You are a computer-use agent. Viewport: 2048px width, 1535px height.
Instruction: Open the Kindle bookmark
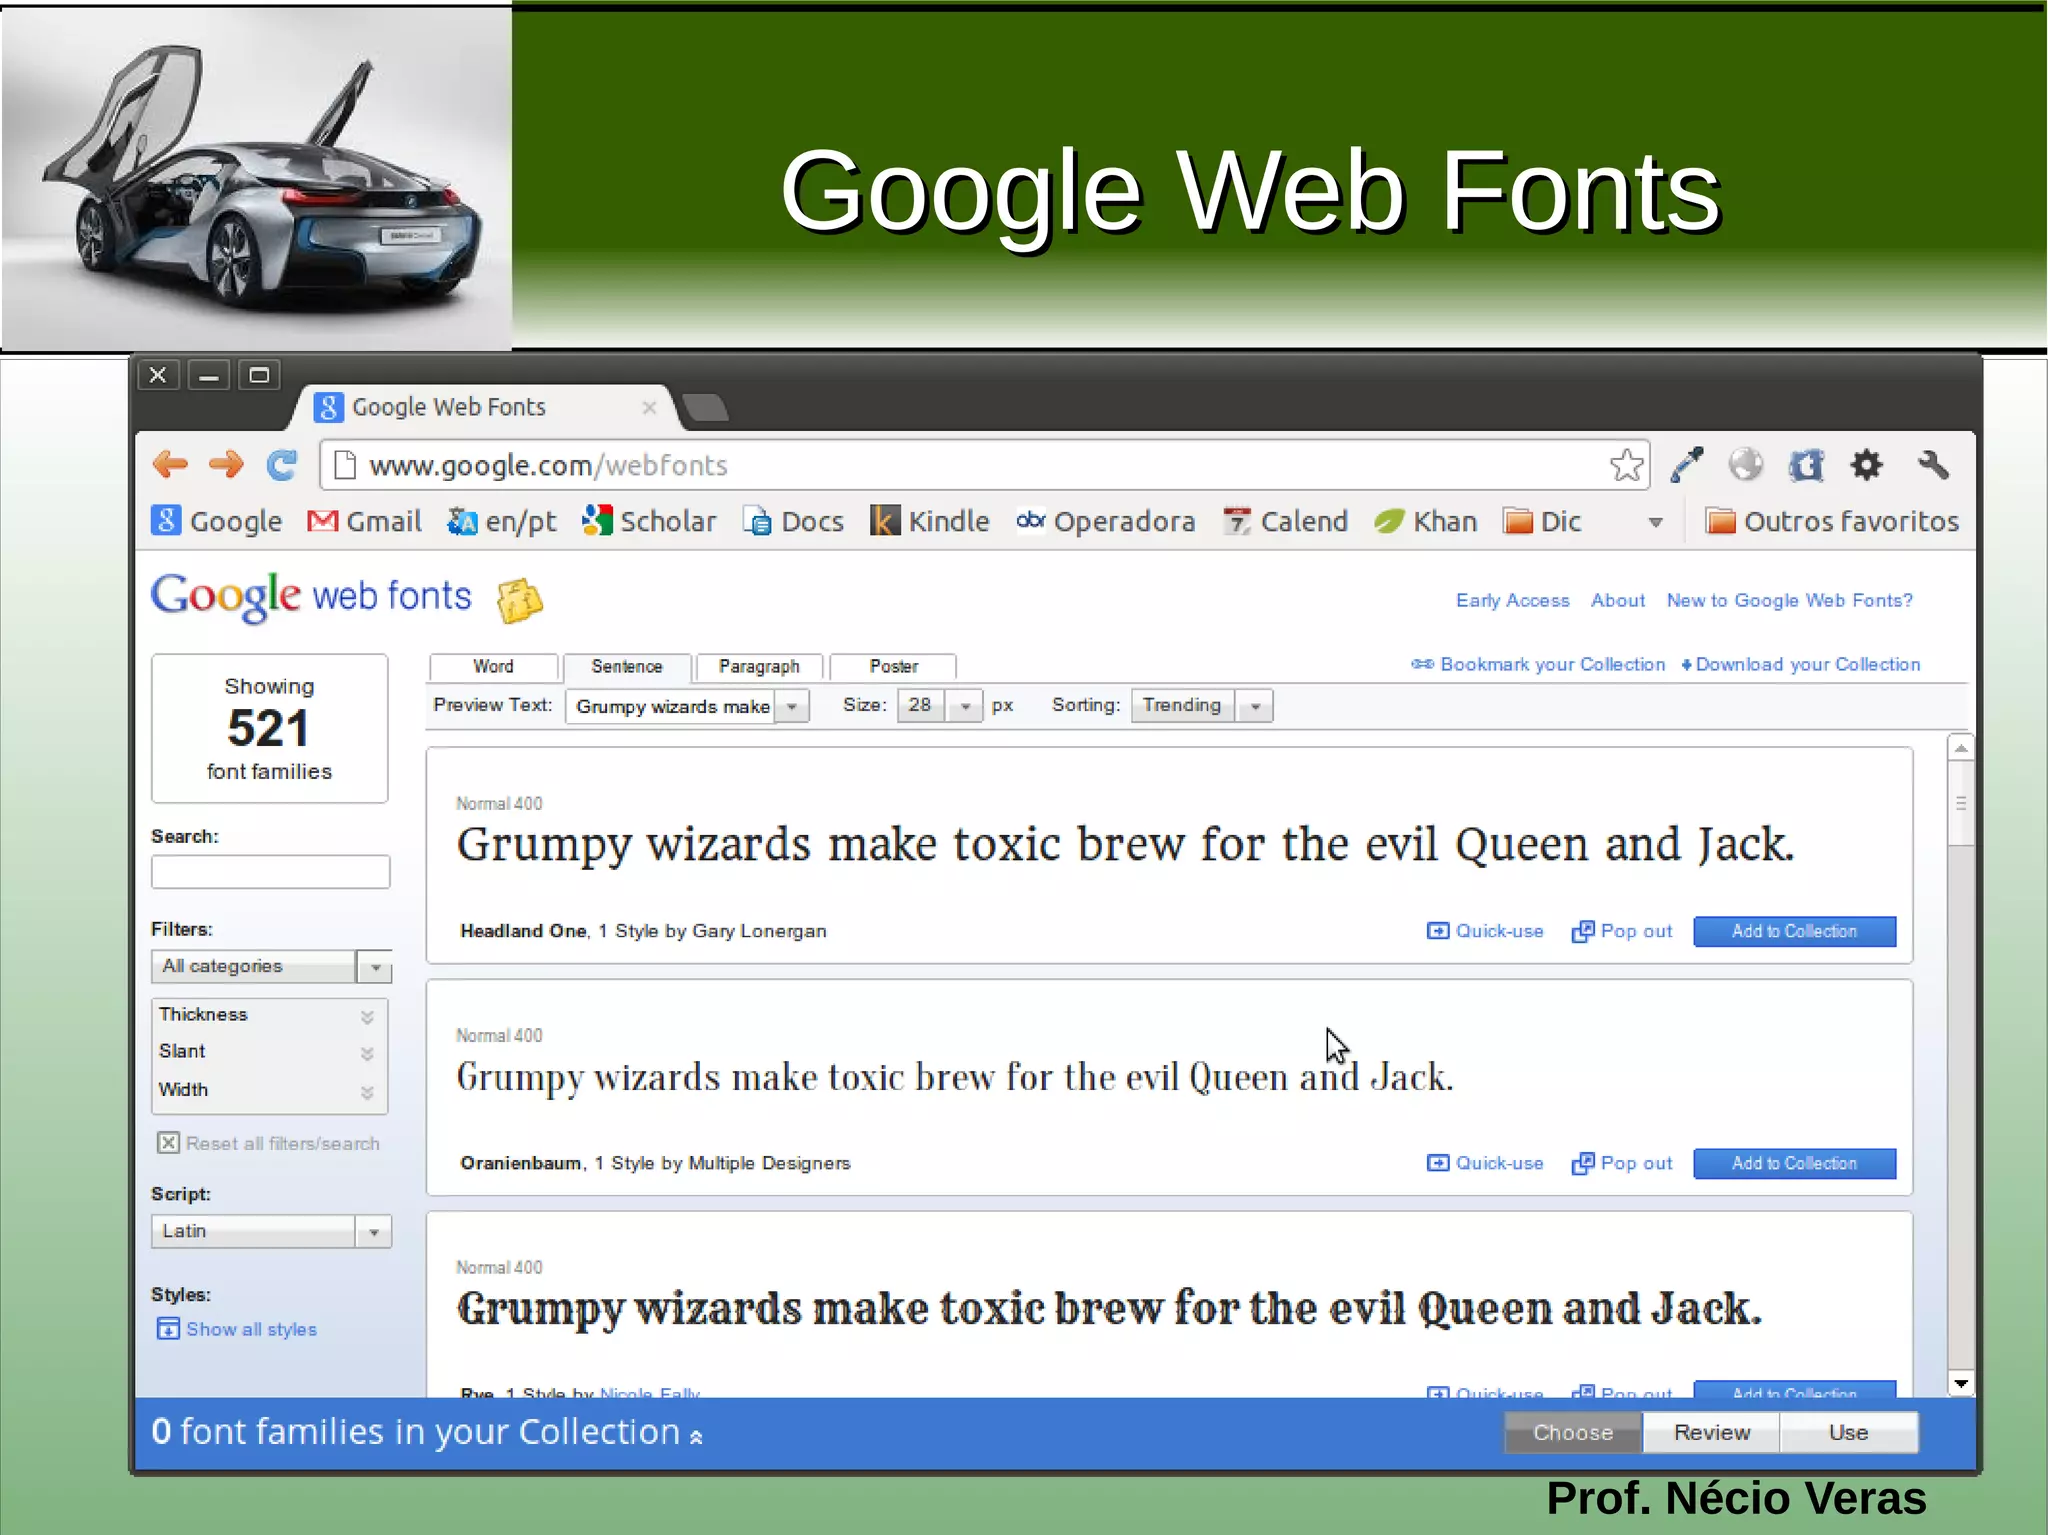tap(929, 521)
